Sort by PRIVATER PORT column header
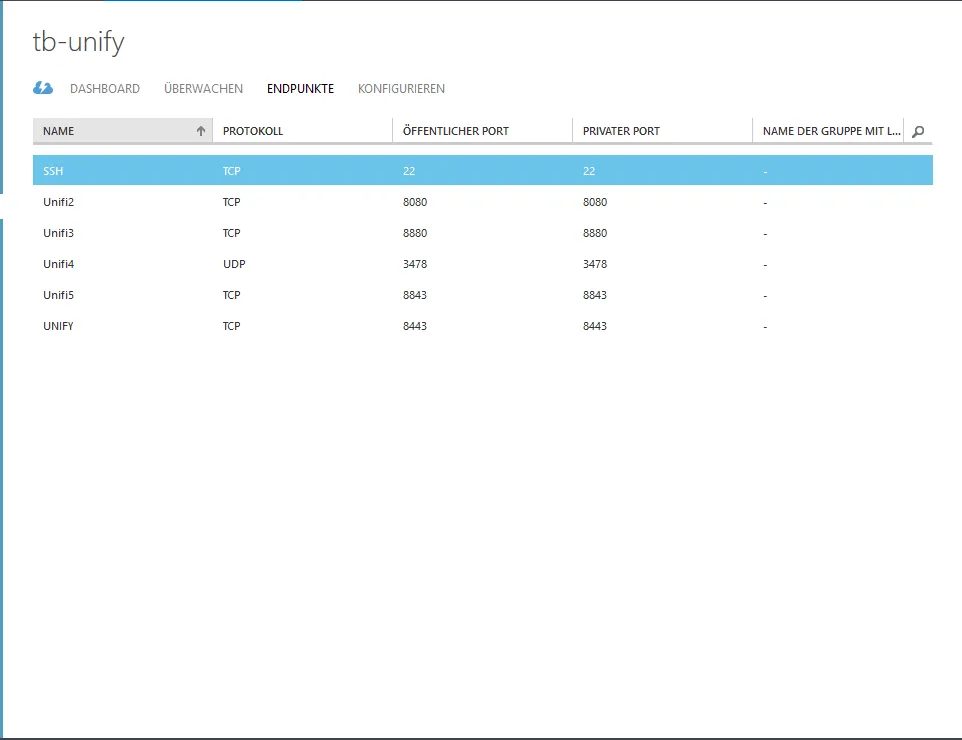Screen dimensions: 962x740 663,131
